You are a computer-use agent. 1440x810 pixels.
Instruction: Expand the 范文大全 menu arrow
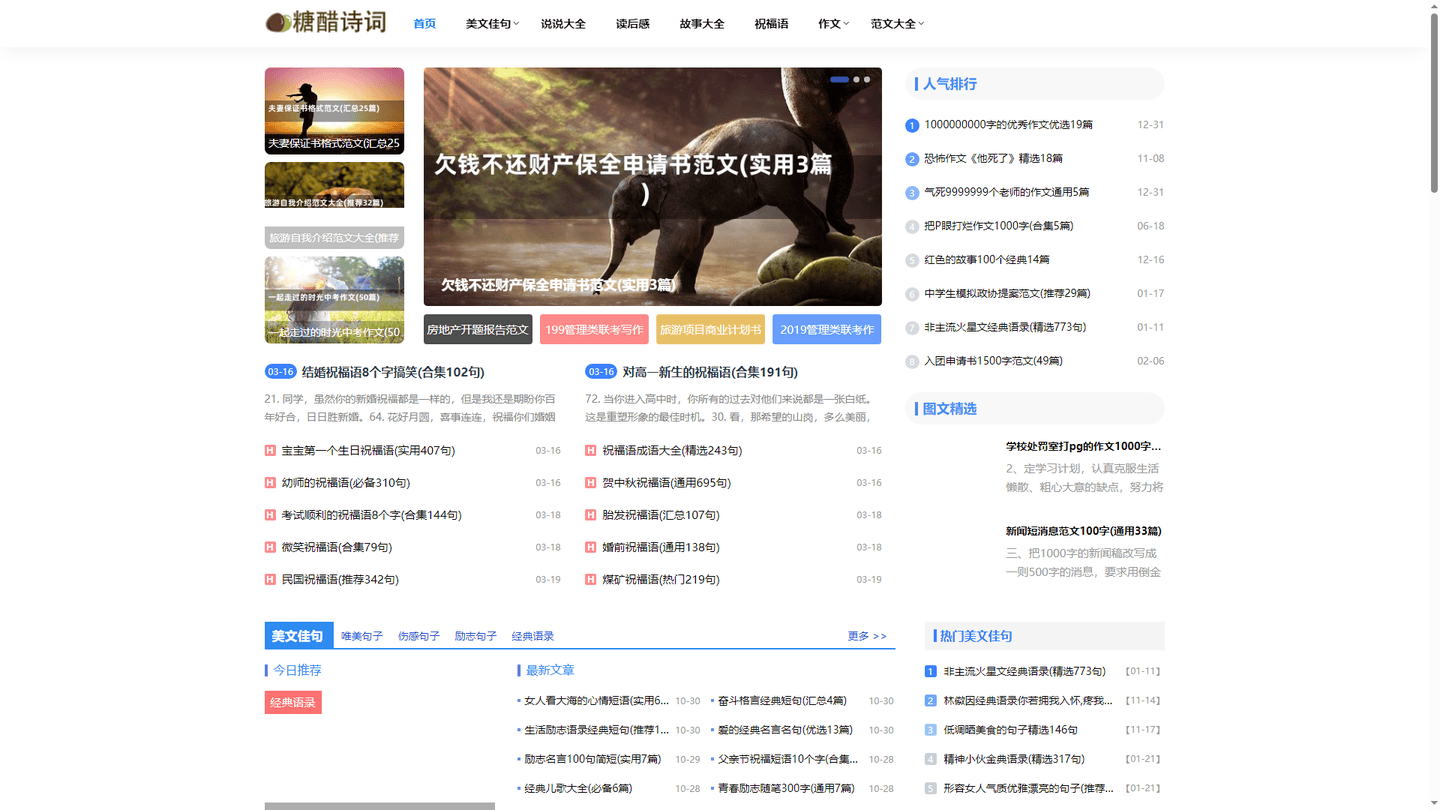point(921,24)
